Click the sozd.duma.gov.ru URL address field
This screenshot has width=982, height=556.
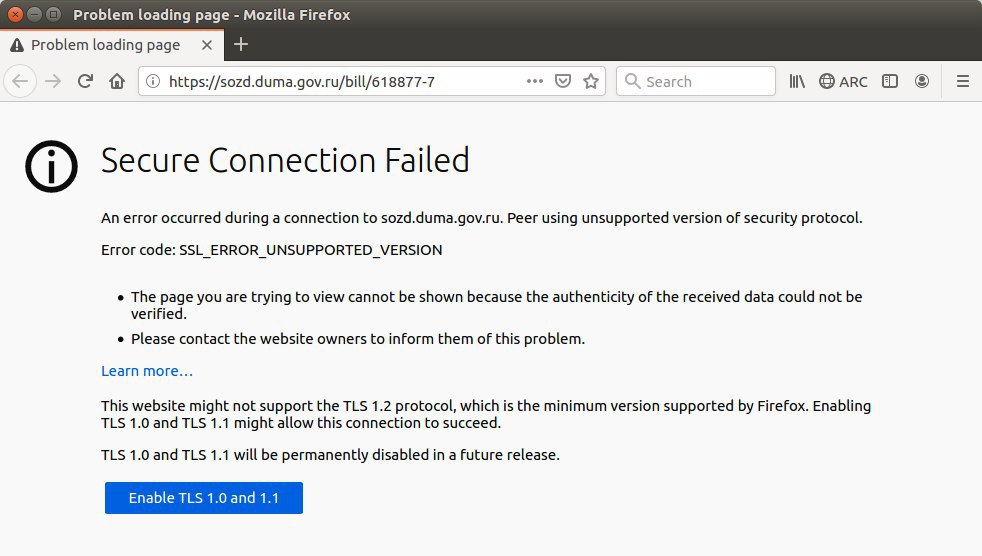click(344, 81)
